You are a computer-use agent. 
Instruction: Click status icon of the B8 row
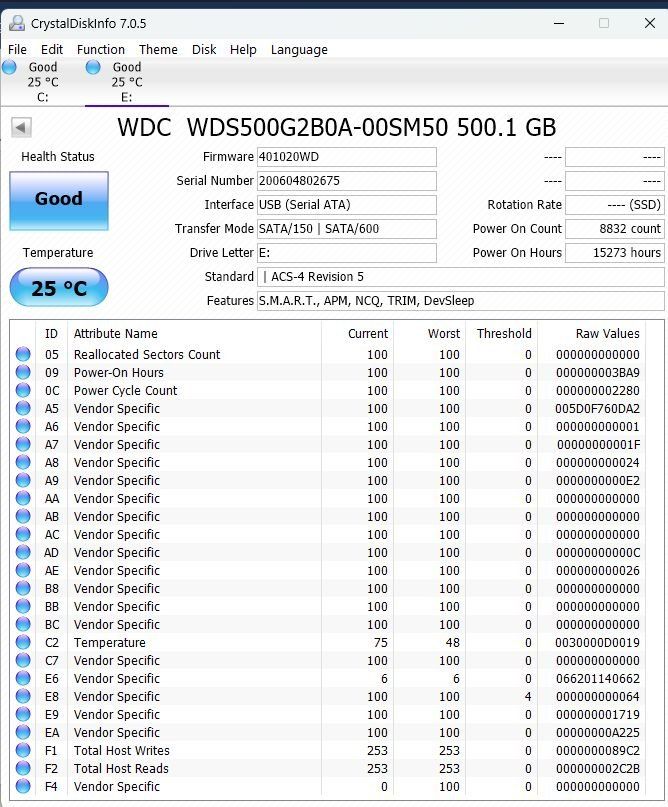tap(23, 588)
